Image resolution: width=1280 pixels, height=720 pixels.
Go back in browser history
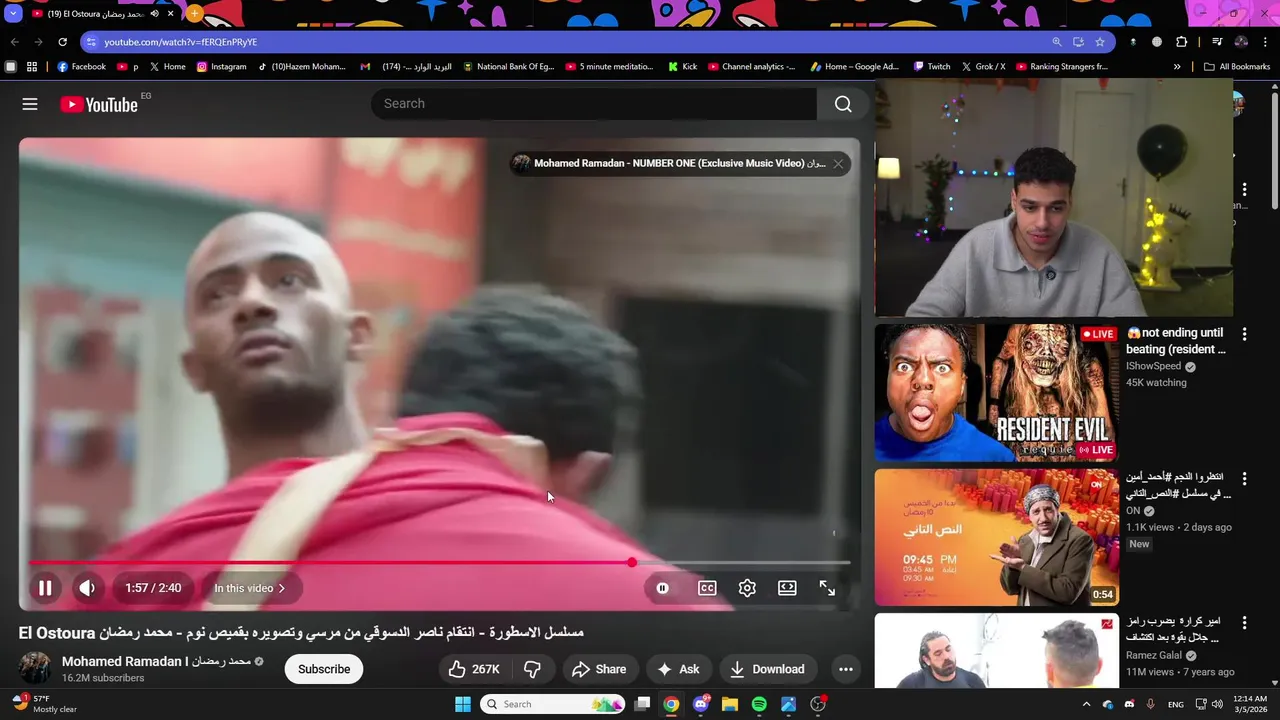pos(14,42)
